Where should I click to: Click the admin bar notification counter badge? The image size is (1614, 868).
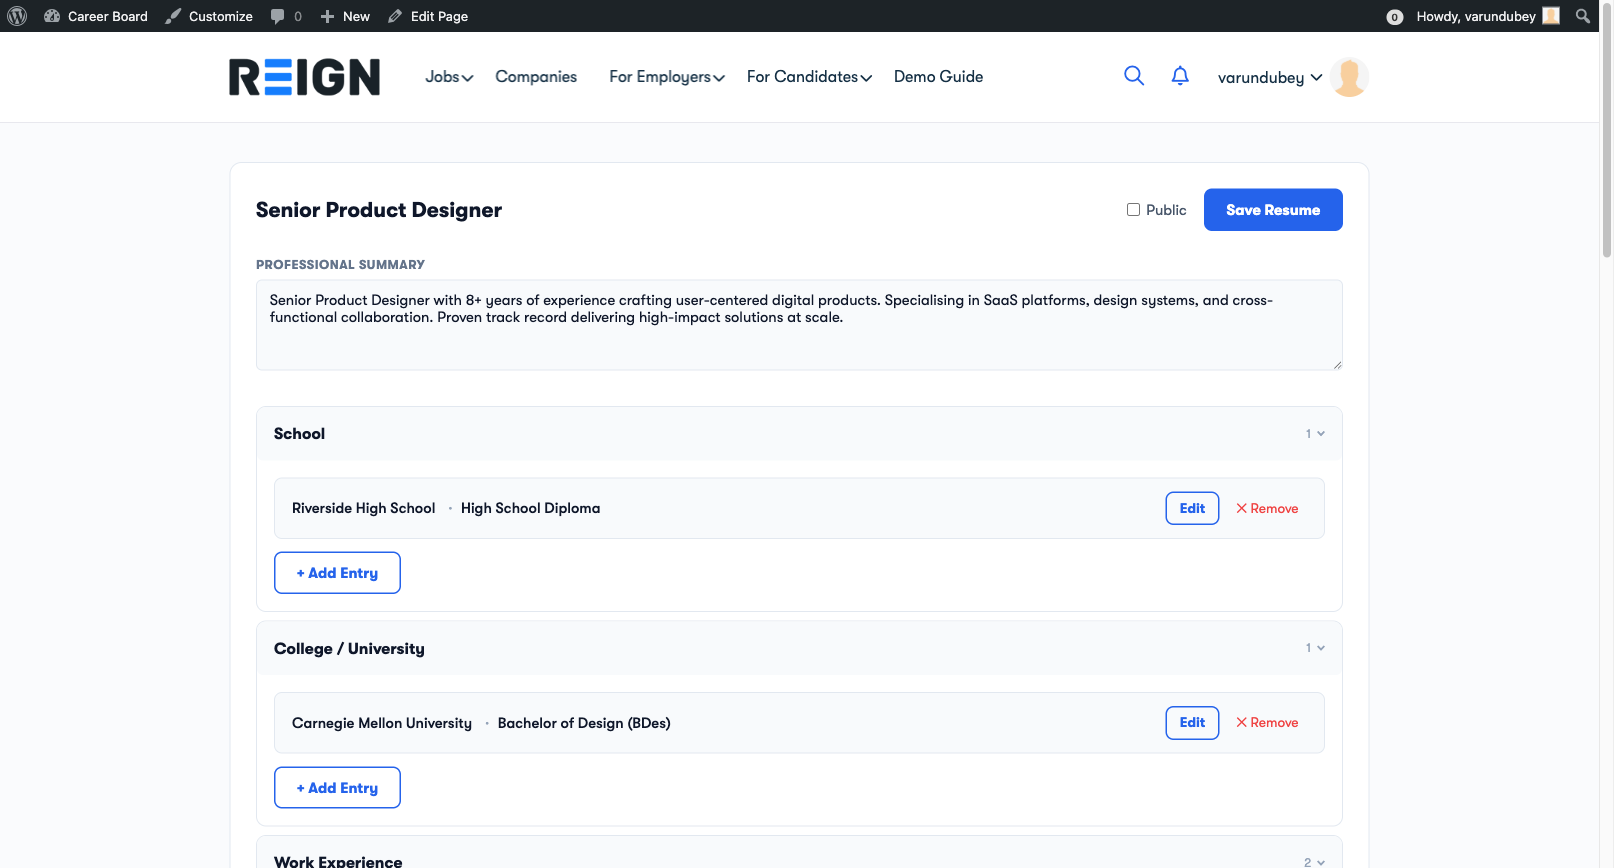point(1395,17)
